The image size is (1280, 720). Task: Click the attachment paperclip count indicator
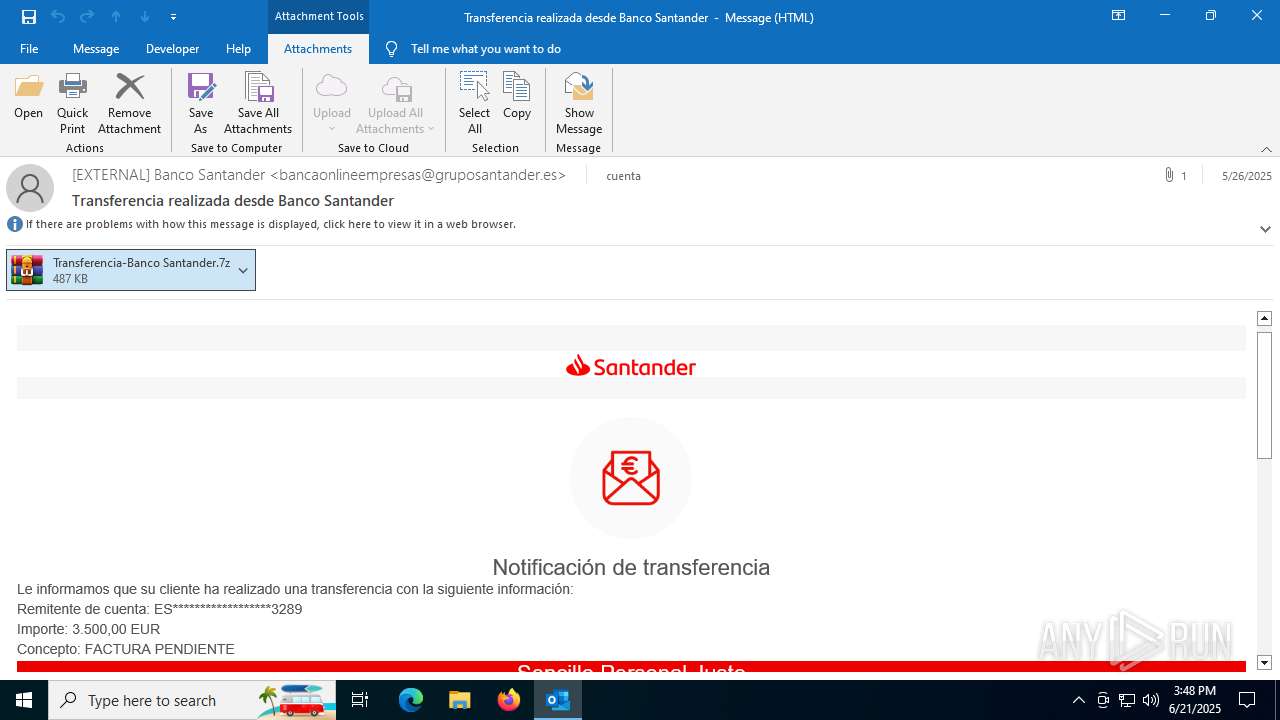[1175, 175]
